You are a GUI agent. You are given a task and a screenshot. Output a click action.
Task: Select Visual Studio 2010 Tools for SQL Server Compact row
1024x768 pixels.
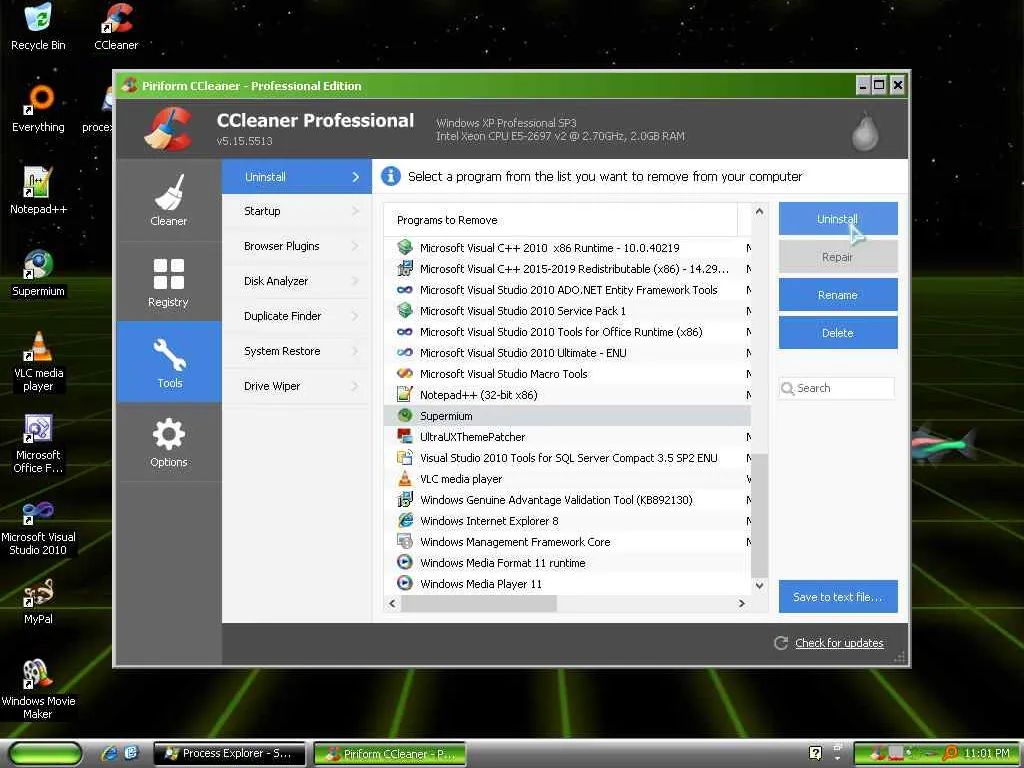click(567, 458)
